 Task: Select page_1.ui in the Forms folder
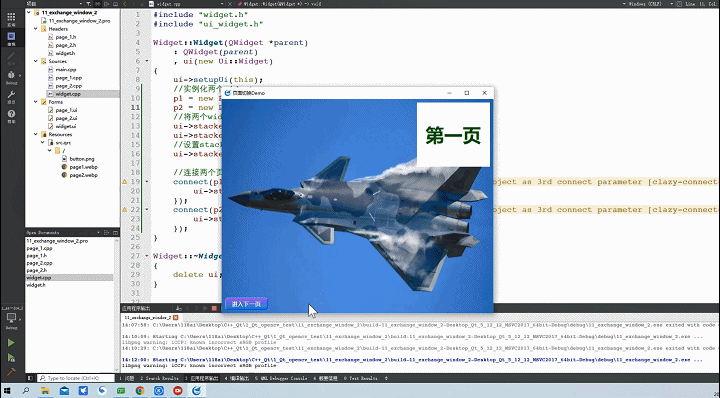tap(66, 110)
